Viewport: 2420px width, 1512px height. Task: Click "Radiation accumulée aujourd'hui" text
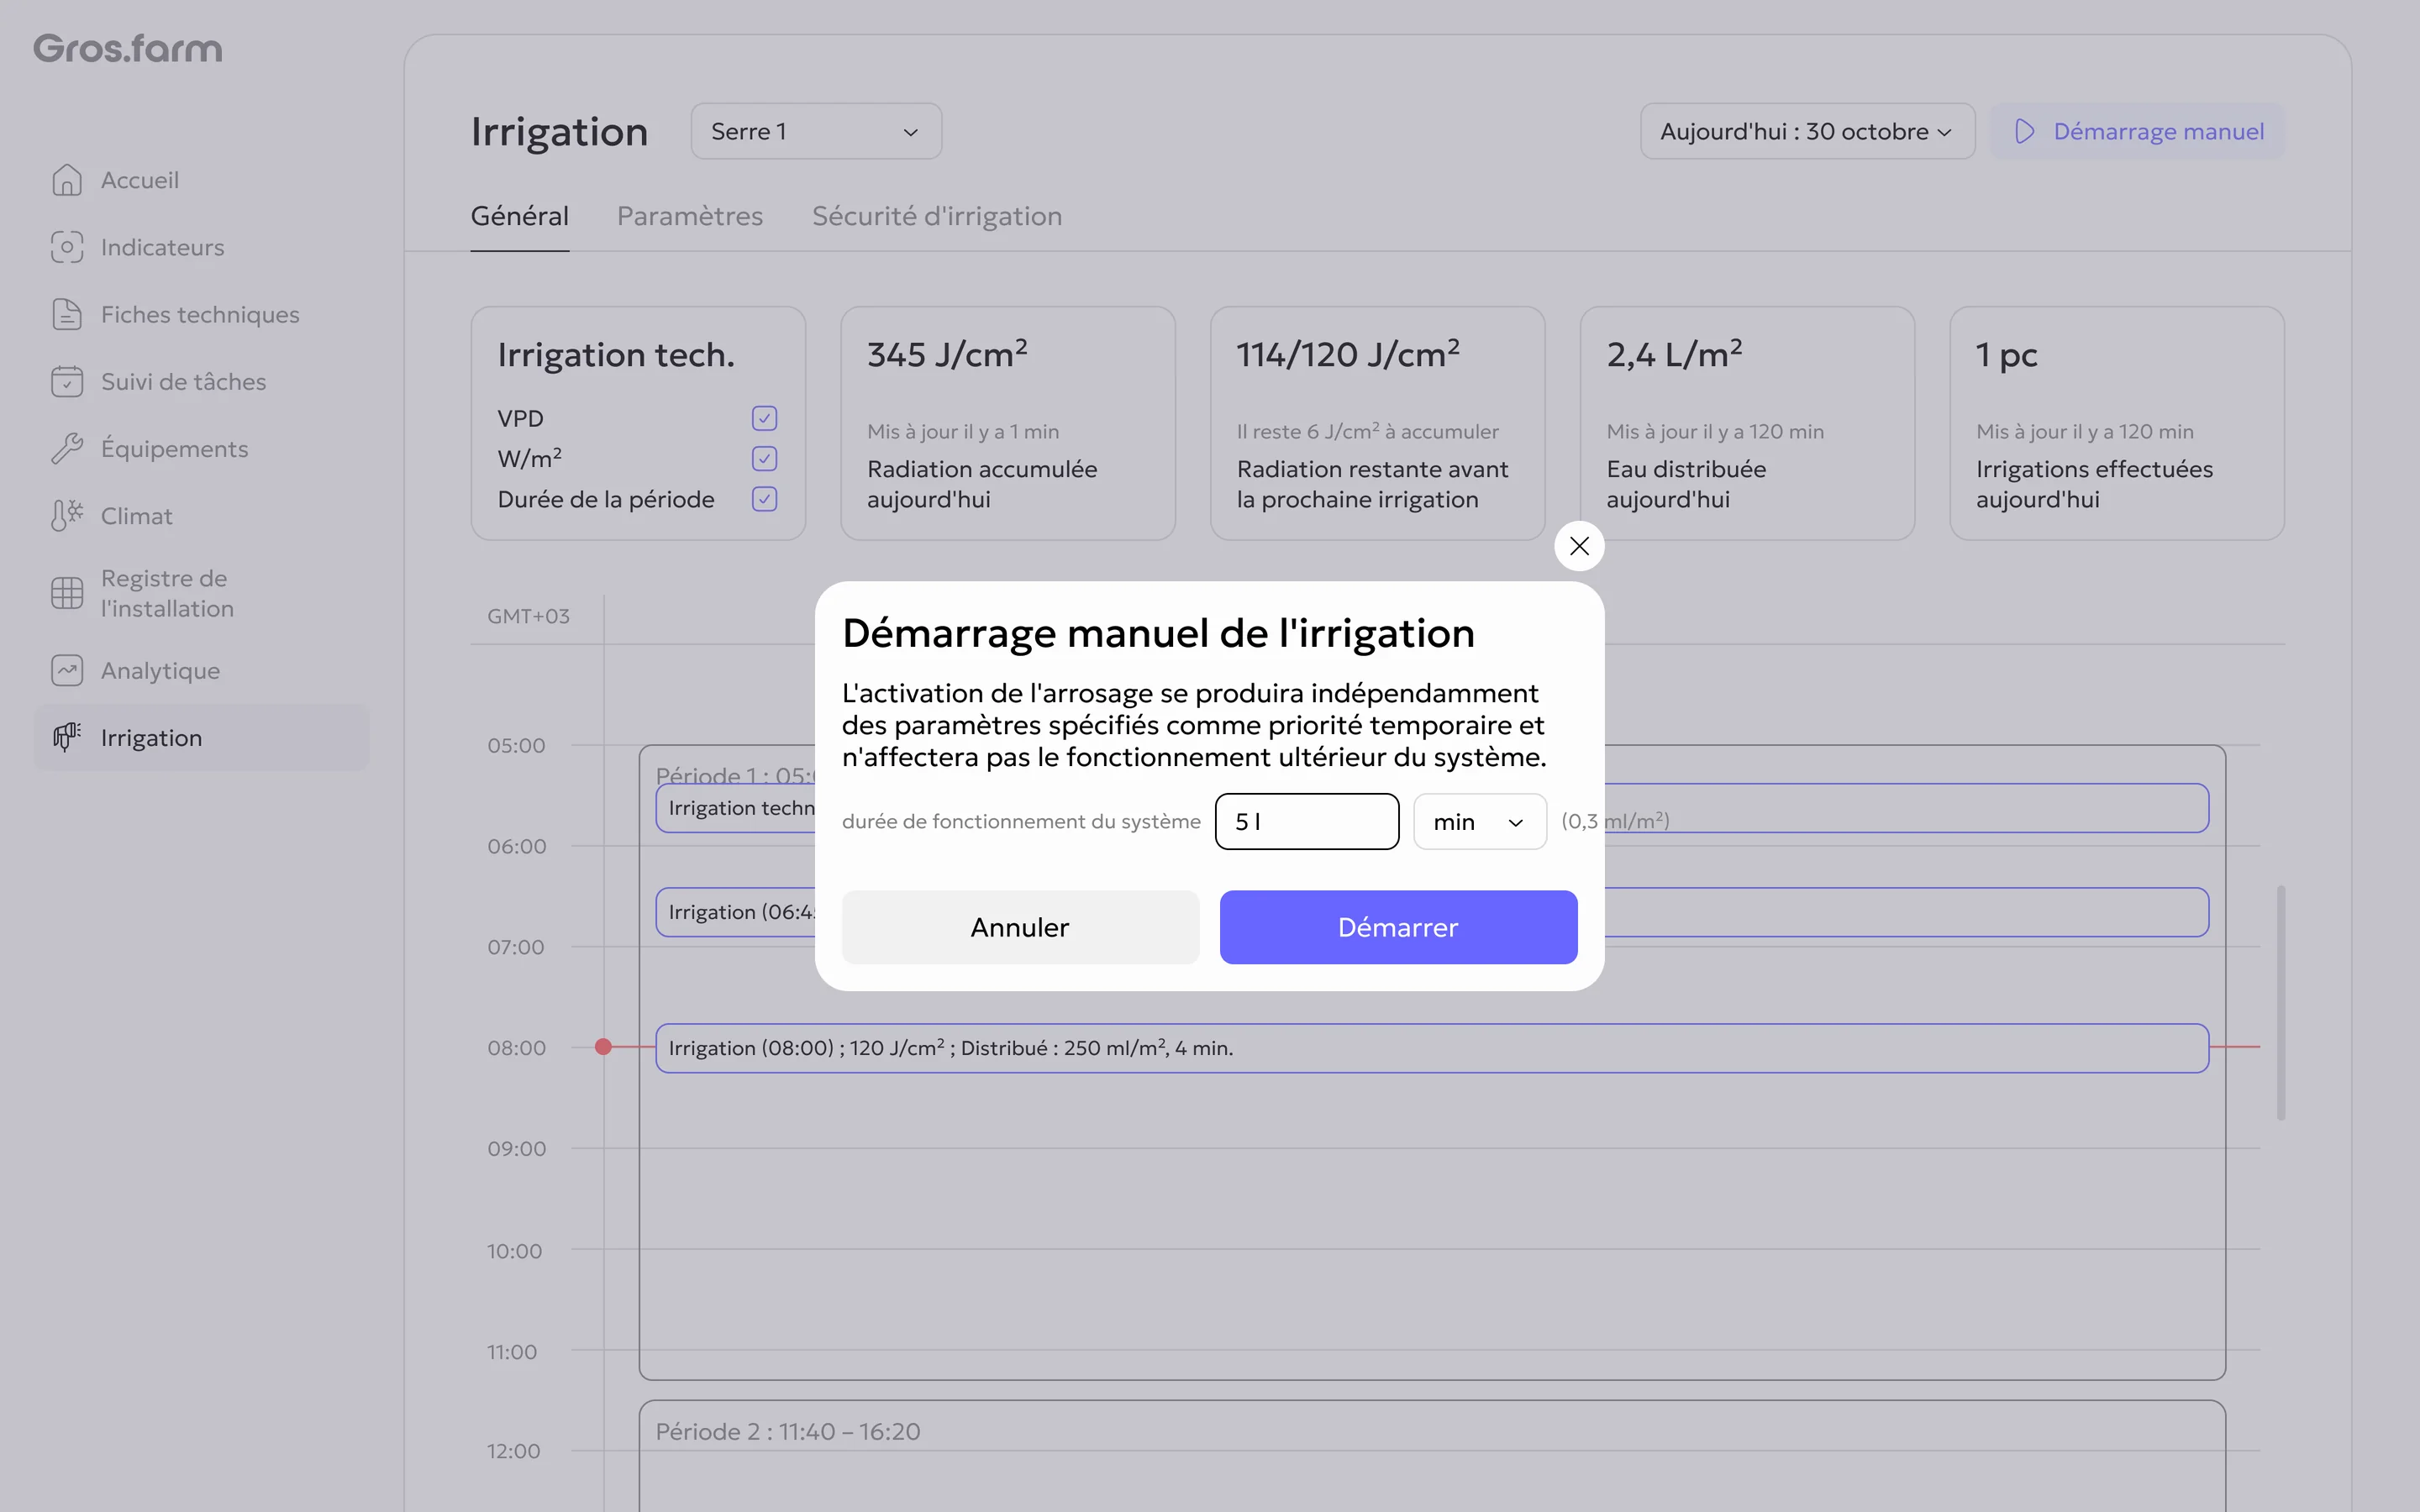982,484
